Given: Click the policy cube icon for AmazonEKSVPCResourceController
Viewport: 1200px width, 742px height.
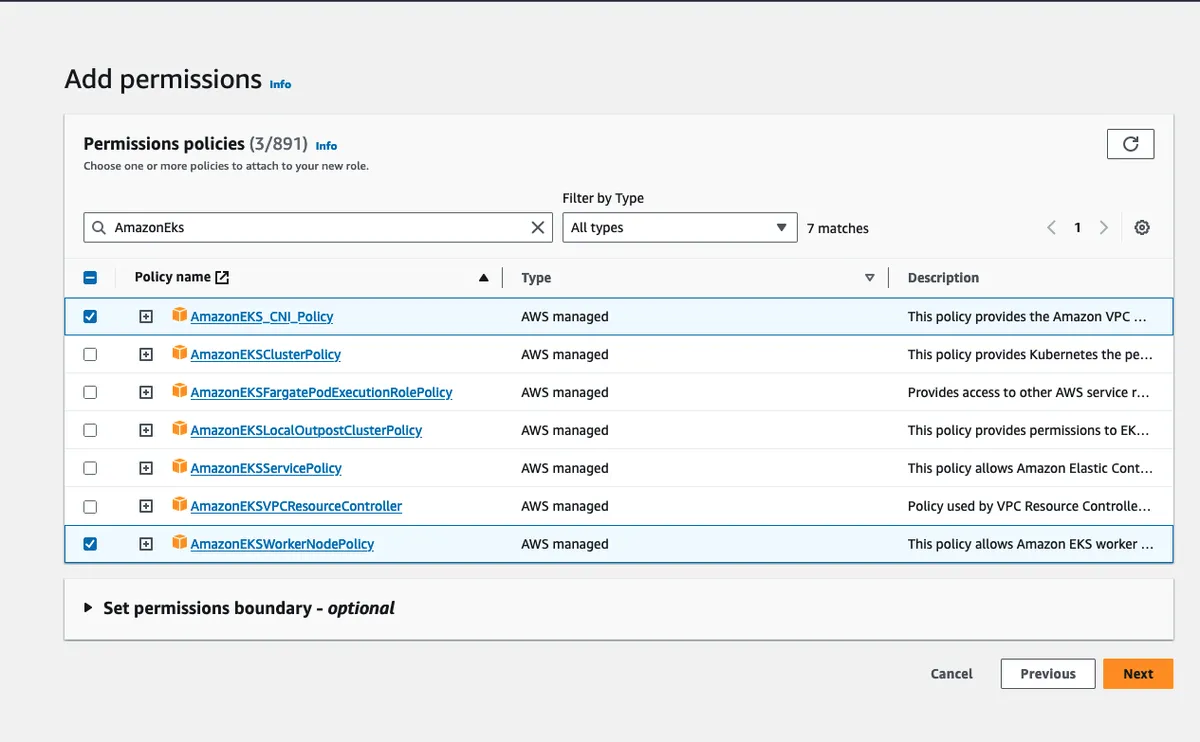Looking at the screenshot, I should (180, 505).
